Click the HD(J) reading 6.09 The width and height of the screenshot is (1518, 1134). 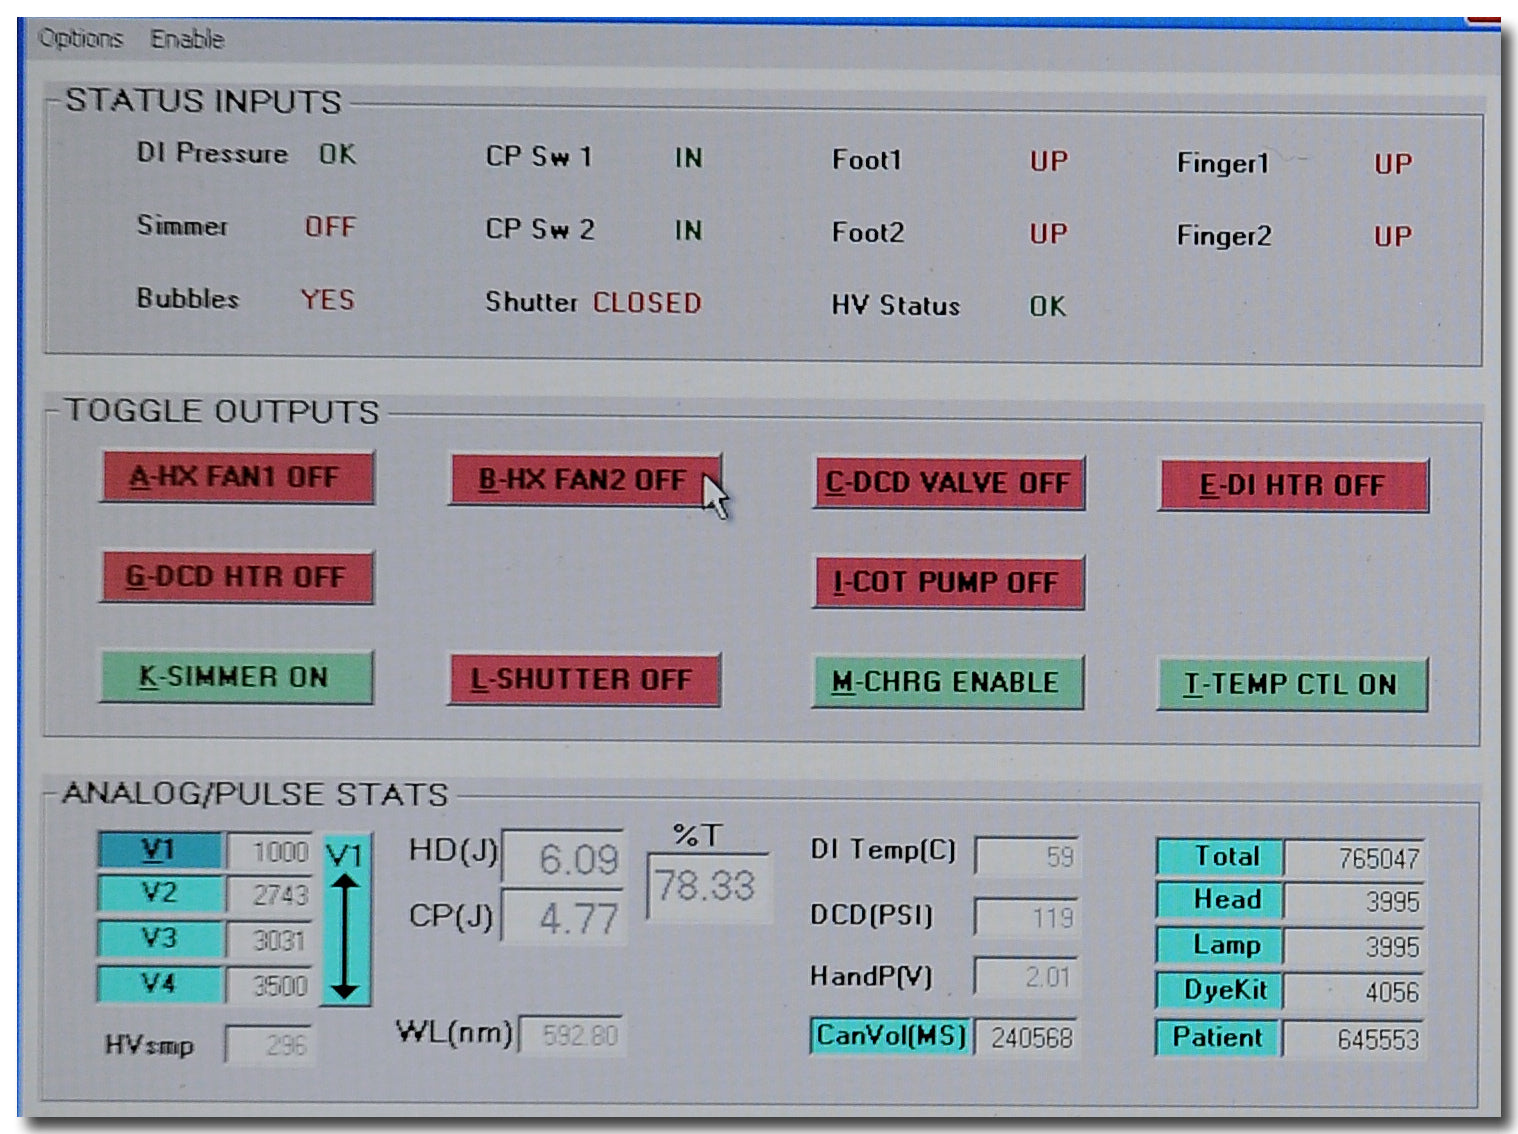[x=563, y=858]
